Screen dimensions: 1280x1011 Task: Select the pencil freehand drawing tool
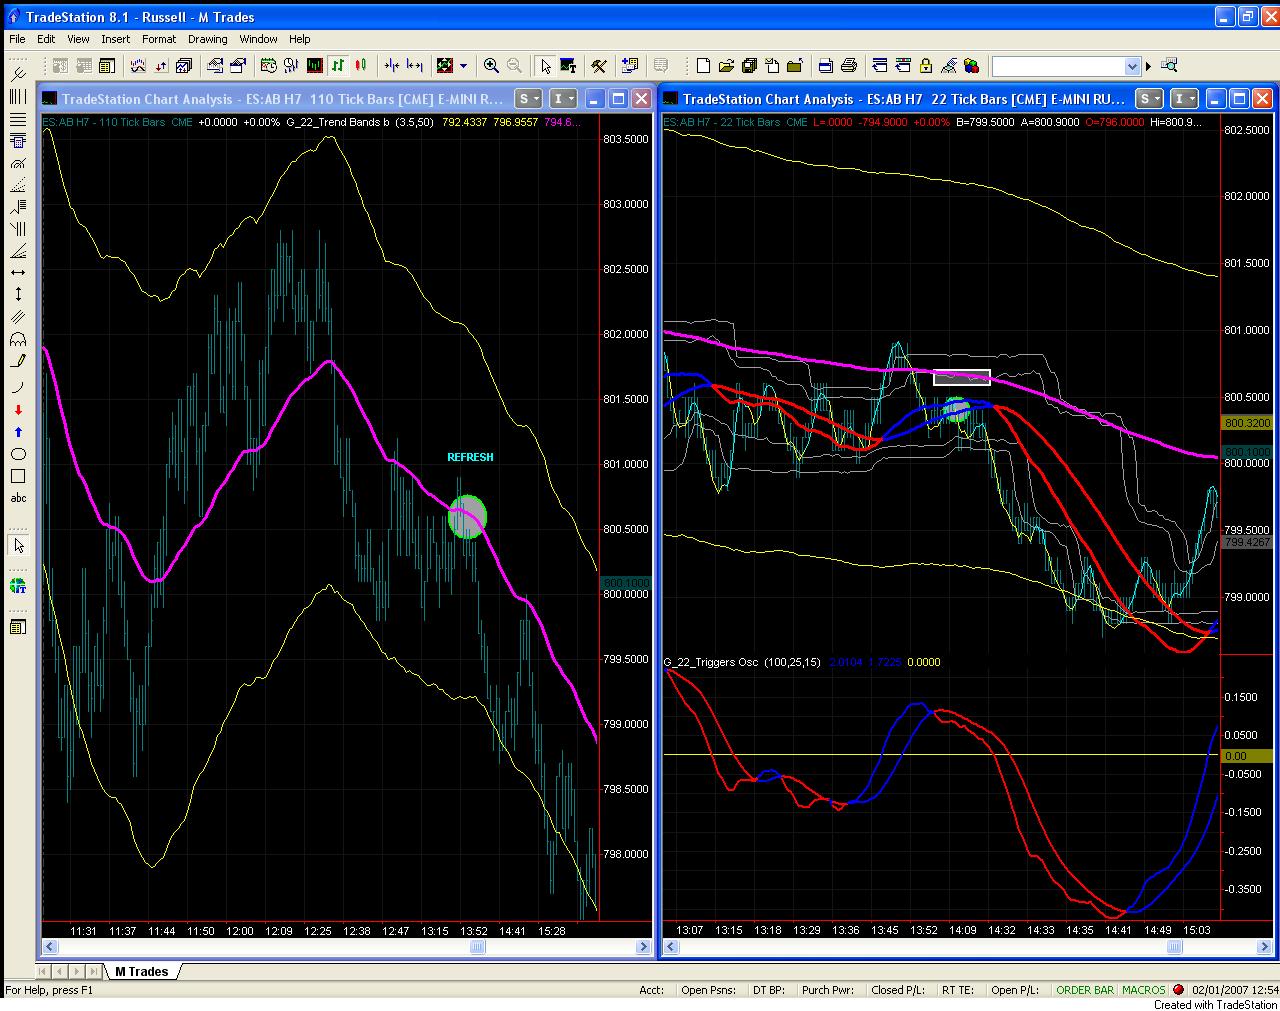(18, 360)
